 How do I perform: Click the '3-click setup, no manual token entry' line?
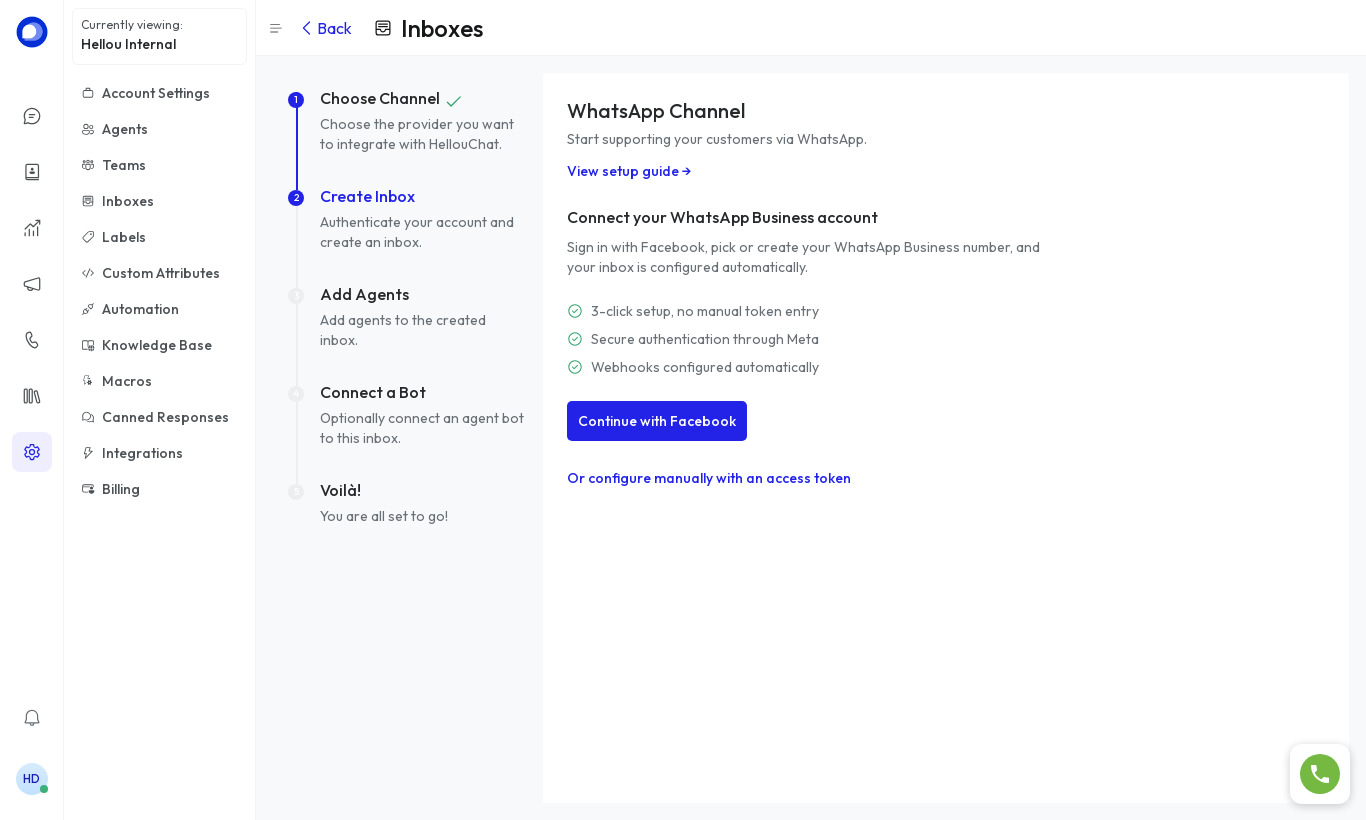click(705, 312)
